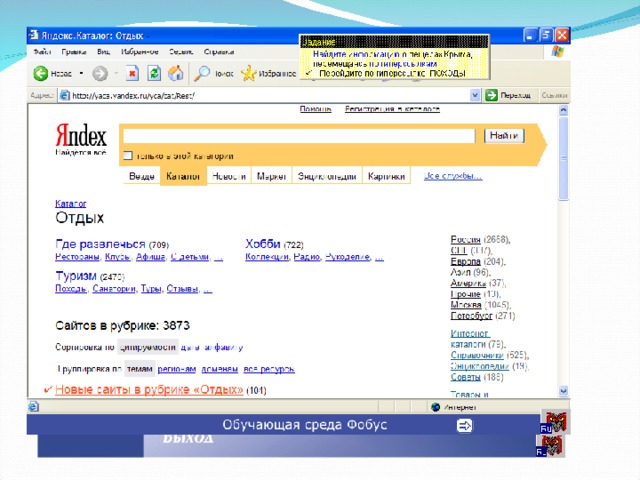The height and width of the screenshot is (480, 640).
Task: Open the Рестораны link
Action: [77, 257]
